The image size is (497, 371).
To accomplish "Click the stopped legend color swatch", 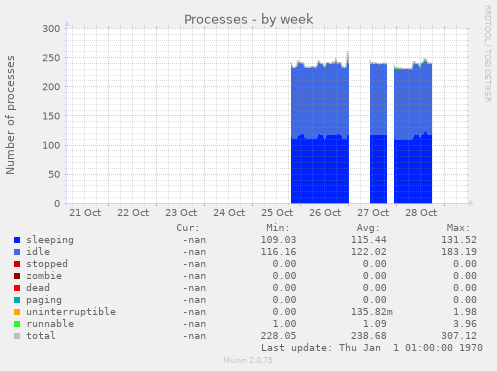I will click(x=17, y=264).
